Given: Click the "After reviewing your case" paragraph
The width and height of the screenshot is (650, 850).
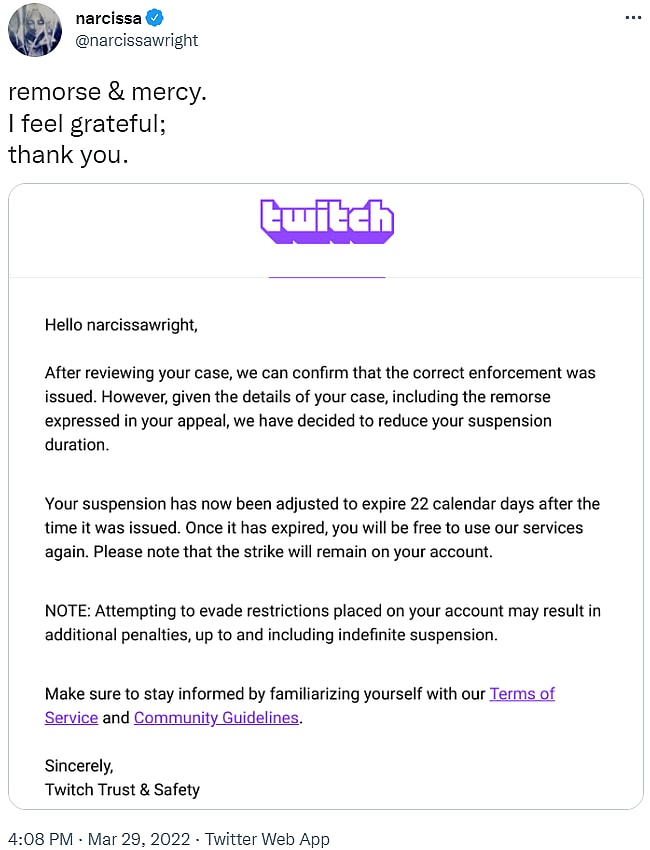Looking at the screenshot, I should click(x=320, y=408).
